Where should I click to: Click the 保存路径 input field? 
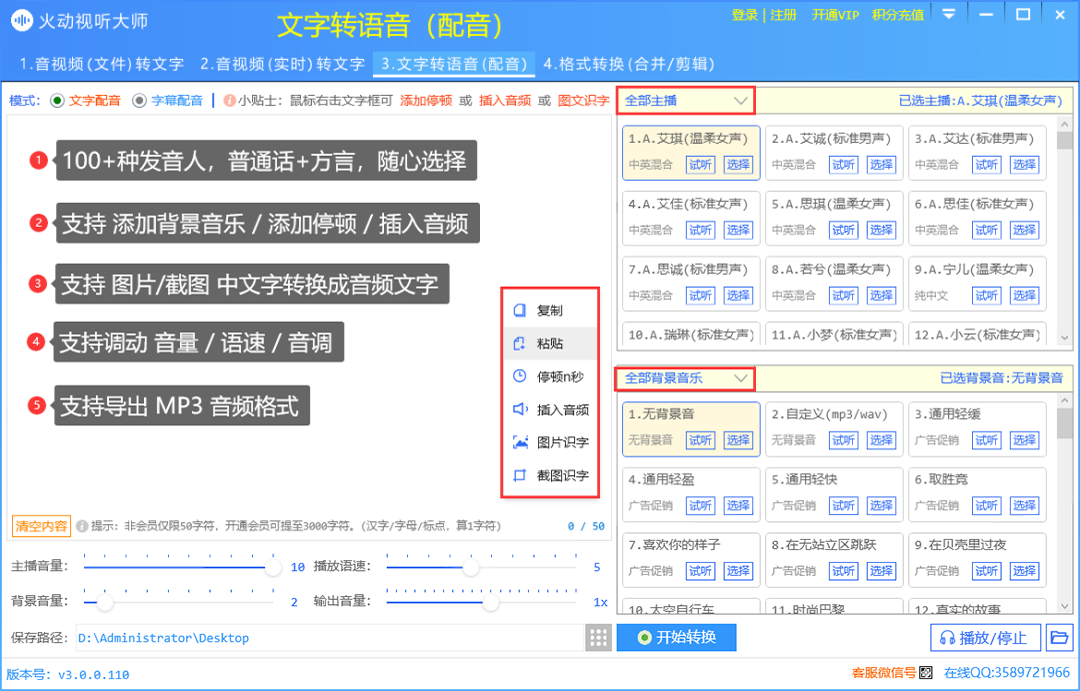[330, 637]
